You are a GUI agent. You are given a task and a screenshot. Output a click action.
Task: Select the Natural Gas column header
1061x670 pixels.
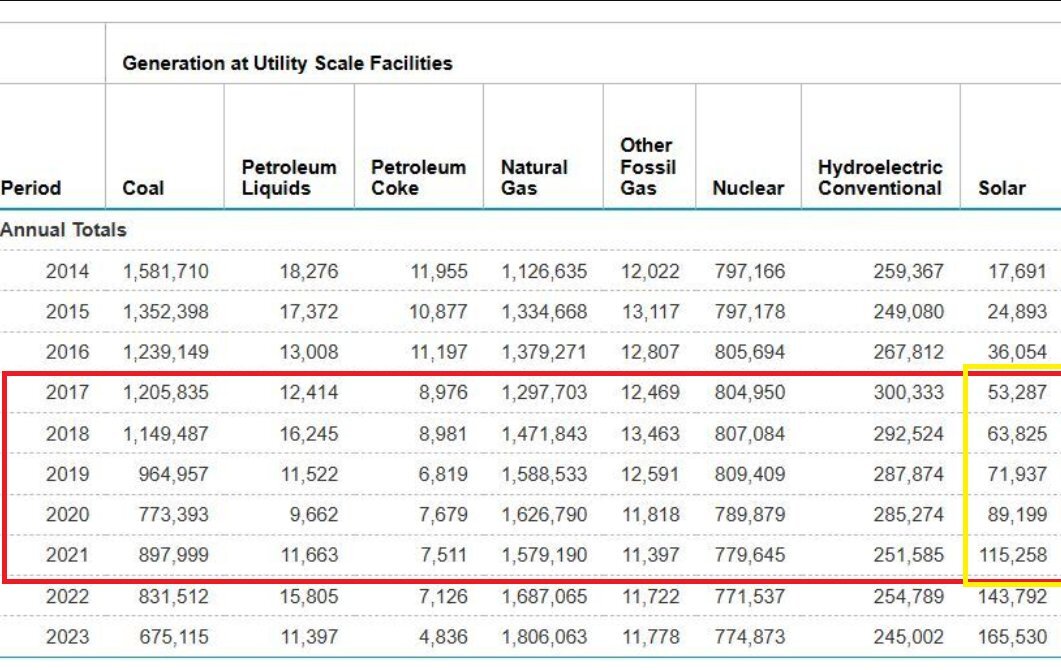pos(534,177)
